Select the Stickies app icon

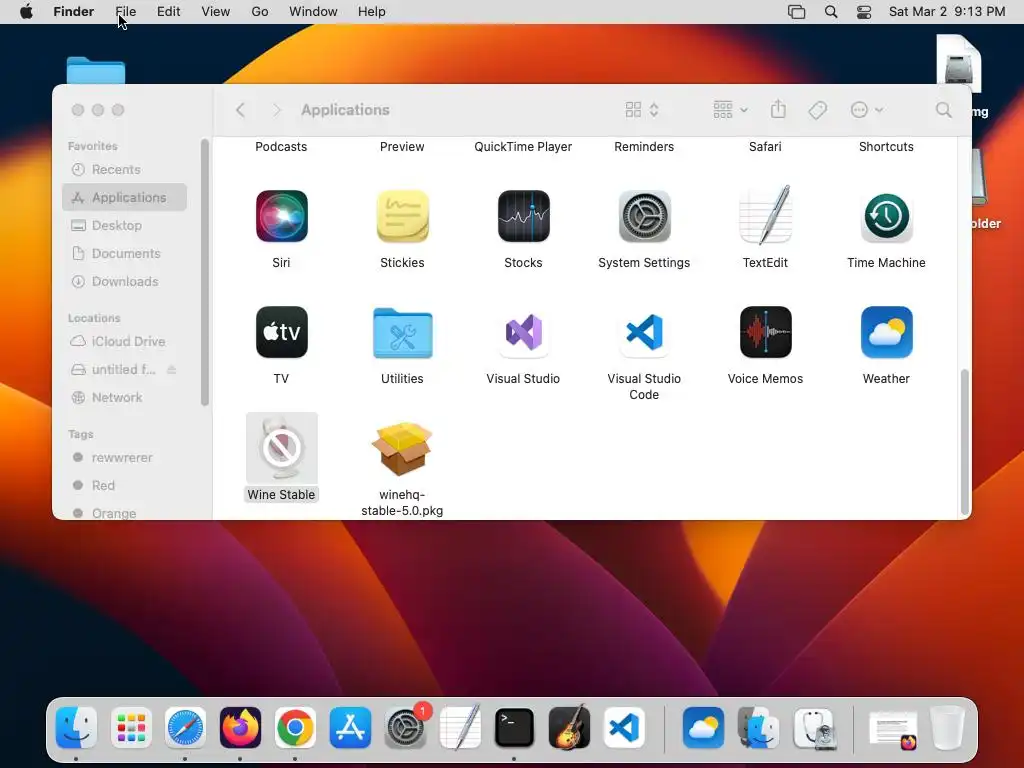(402, 216)
